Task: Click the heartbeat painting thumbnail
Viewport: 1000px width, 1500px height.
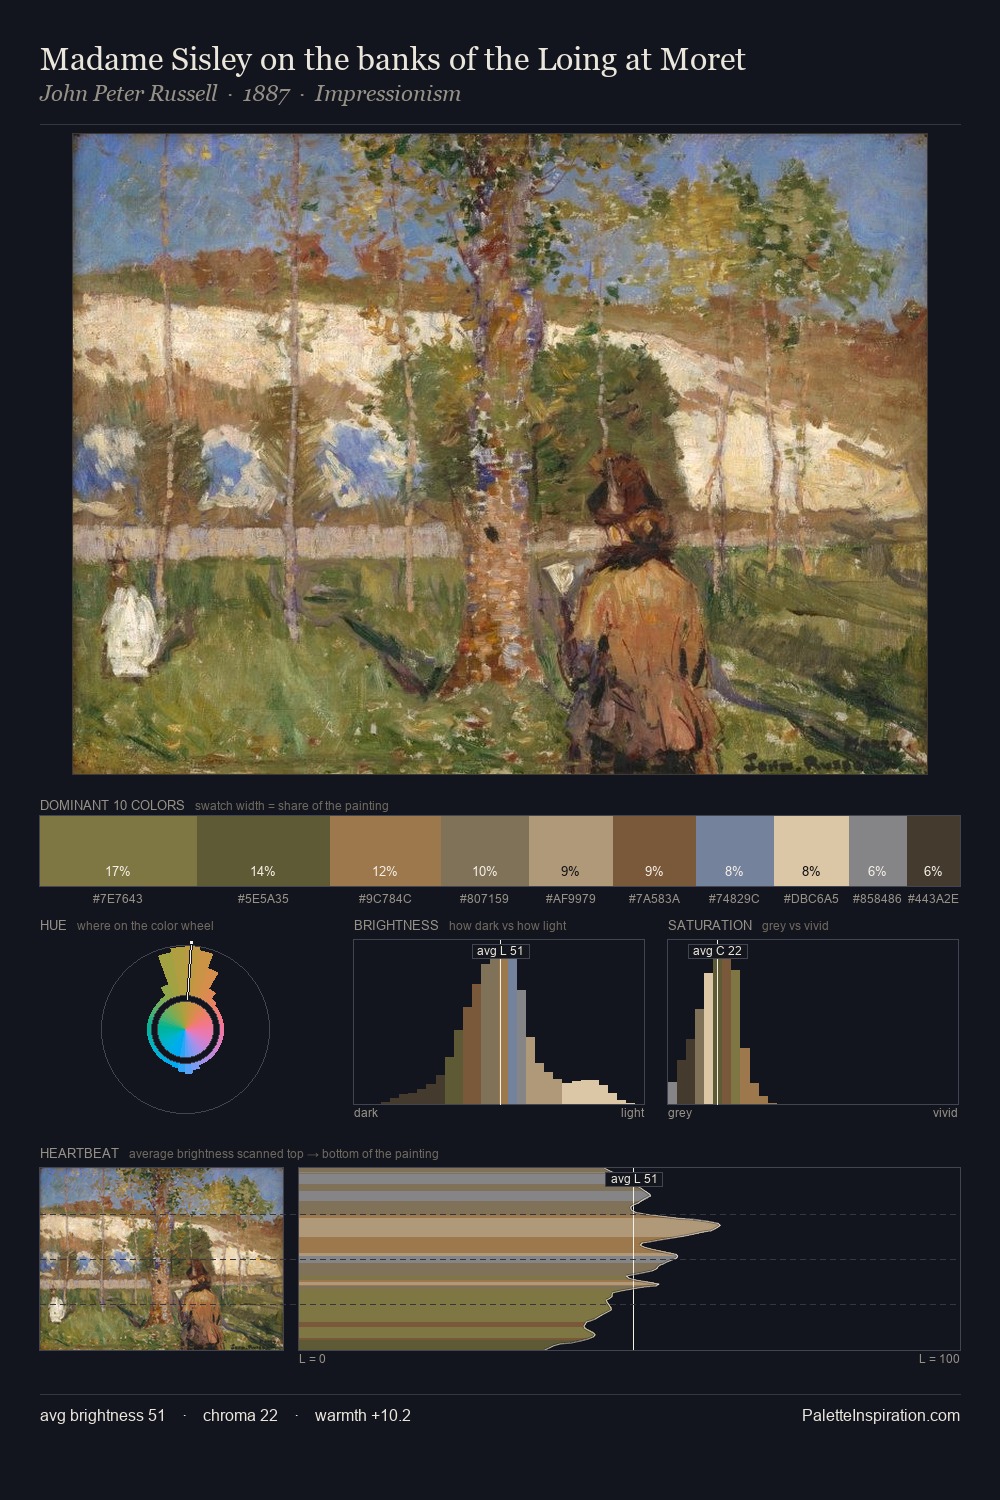Action: click(x=162, y=1259)
